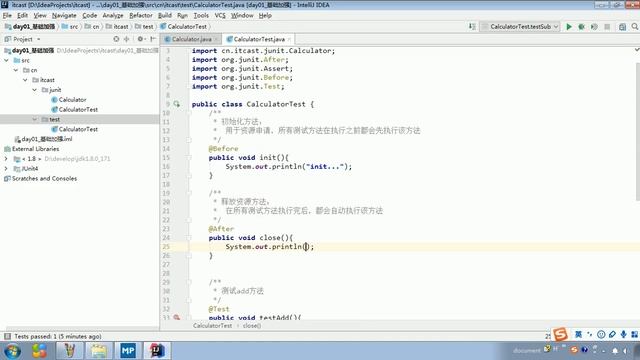
Task: Open the Windows Start button
Action: click(13, 351)
